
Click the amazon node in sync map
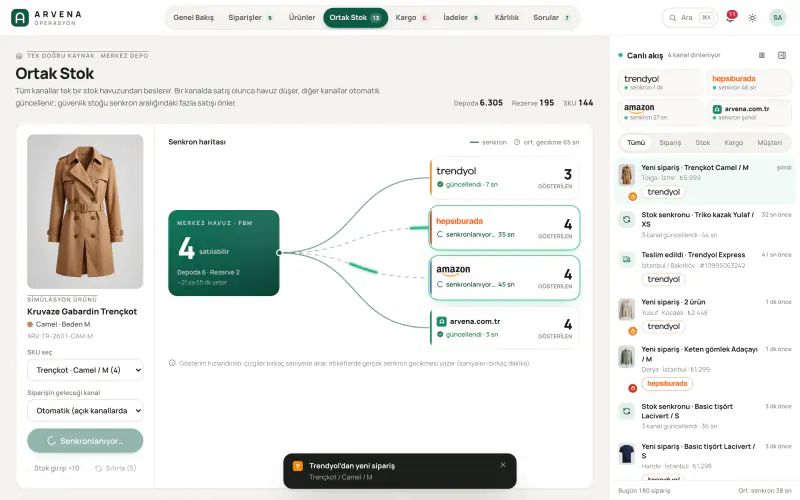coord(505,278)
